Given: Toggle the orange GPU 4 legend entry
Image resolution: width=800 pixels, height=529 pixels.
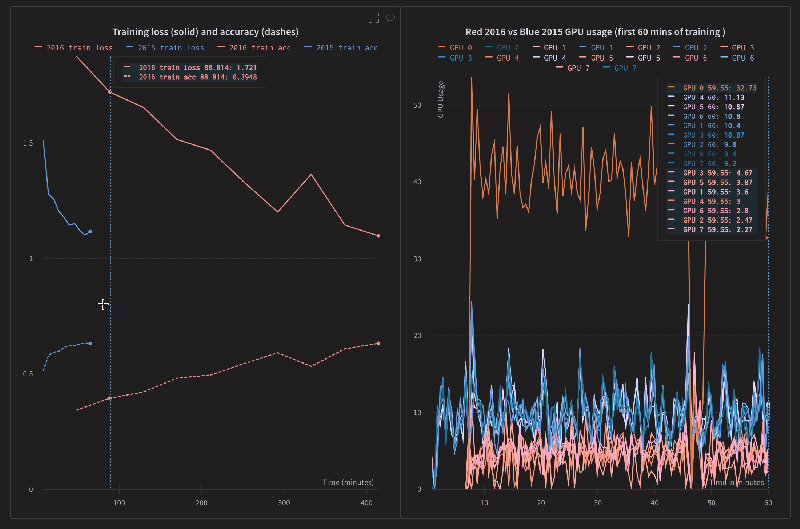Looking at the screenshot, I should click(x=503, y=58).
